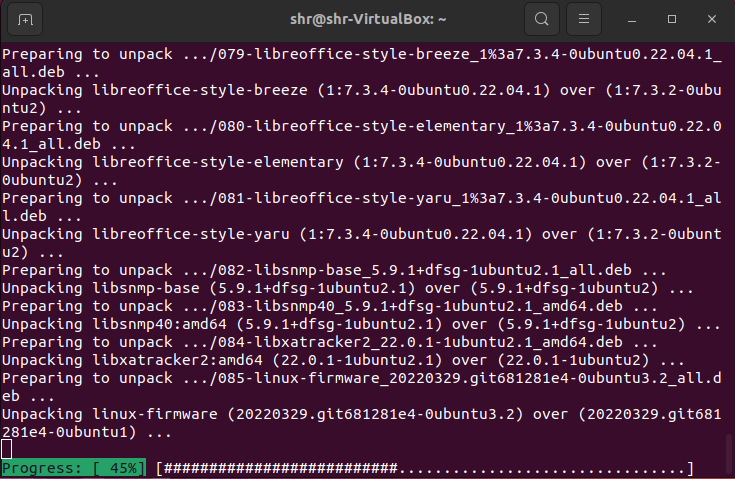The width and height of the screenshot is (735, 479).
Task: Open the terminal search tool
Action: pos(541,19)
